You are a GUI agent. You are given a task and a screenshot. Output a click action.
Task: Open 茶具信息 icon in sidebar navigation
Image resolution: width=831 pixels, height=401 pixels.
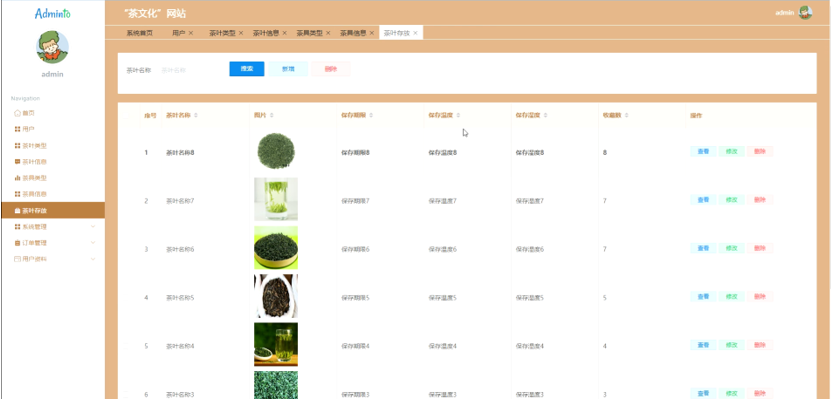pyautogui.click(x=17, y=194)
